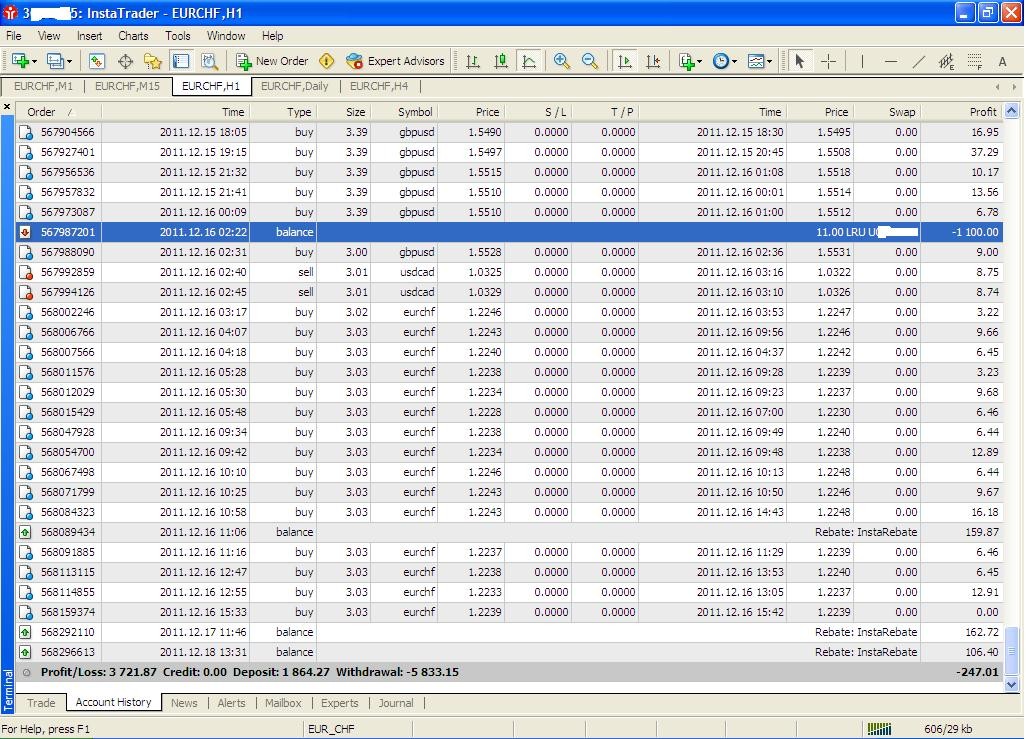Select the Cursor arrow tool
The width and height of the screenshot is (1026, 739).
point(799,61)
